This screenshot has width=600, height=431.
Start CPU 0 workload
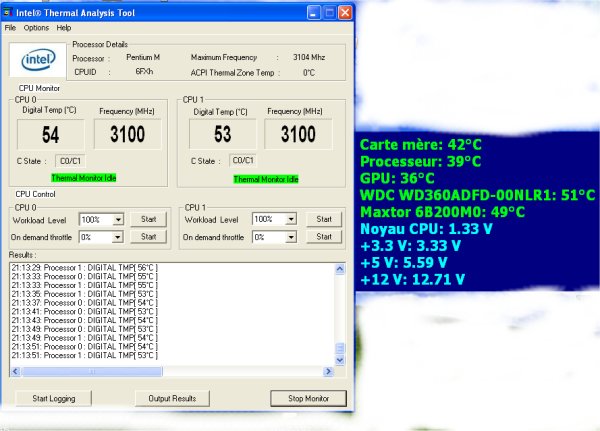click(x=148, y=219)
